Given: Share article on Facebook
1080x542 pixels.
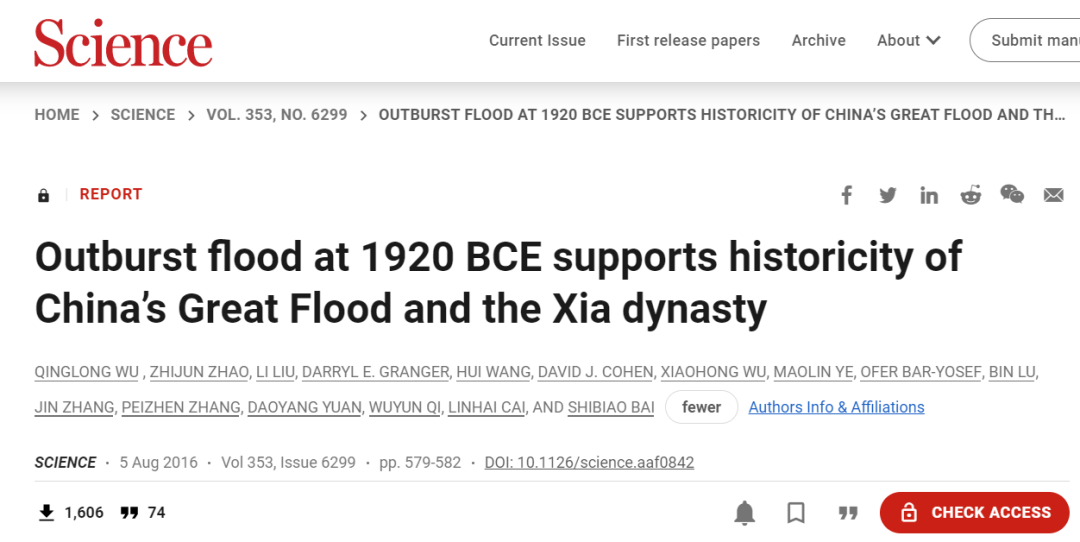Looking at the screenshot, I should pyautogui.click(x=847, y=195).
